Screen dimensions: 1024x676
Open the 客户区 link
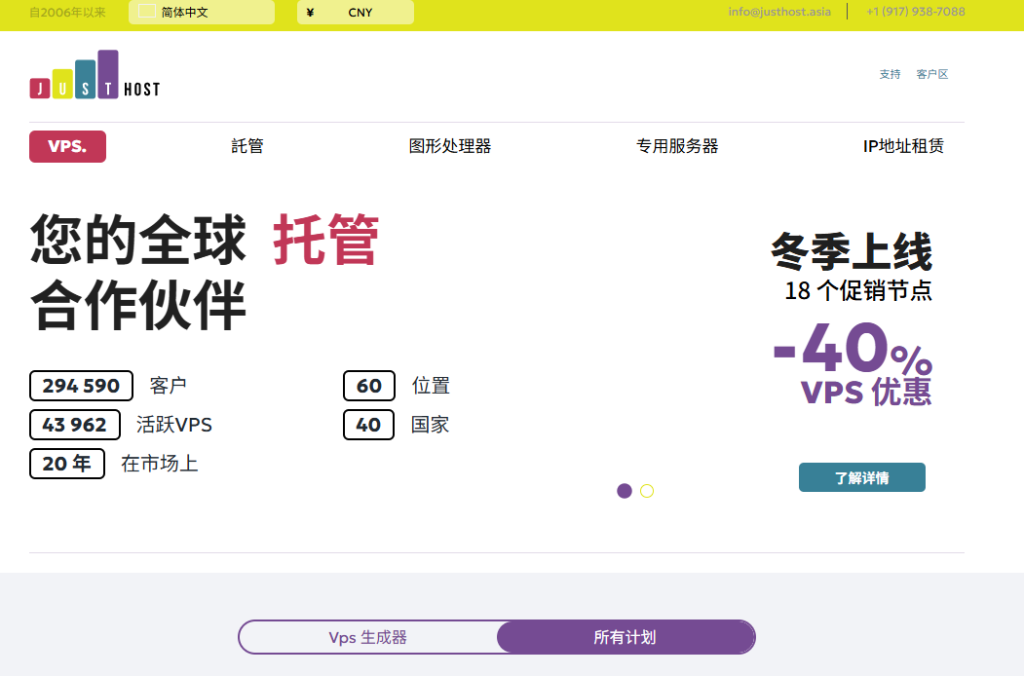[x=932, y=74]
